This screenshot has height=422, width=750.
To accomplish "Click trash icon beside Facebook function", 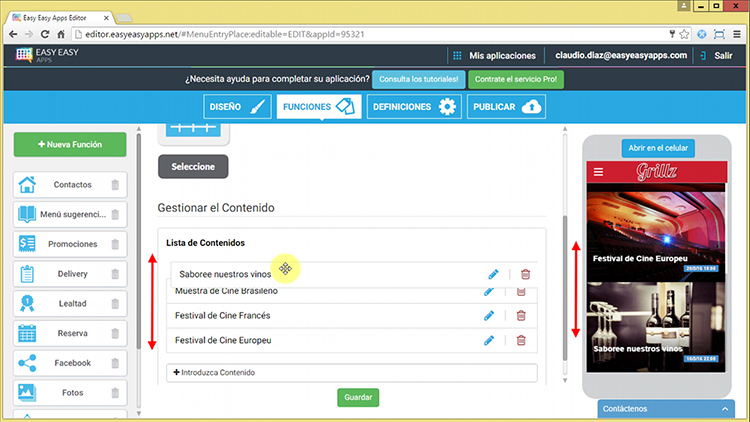I will [x=115, y=363].
